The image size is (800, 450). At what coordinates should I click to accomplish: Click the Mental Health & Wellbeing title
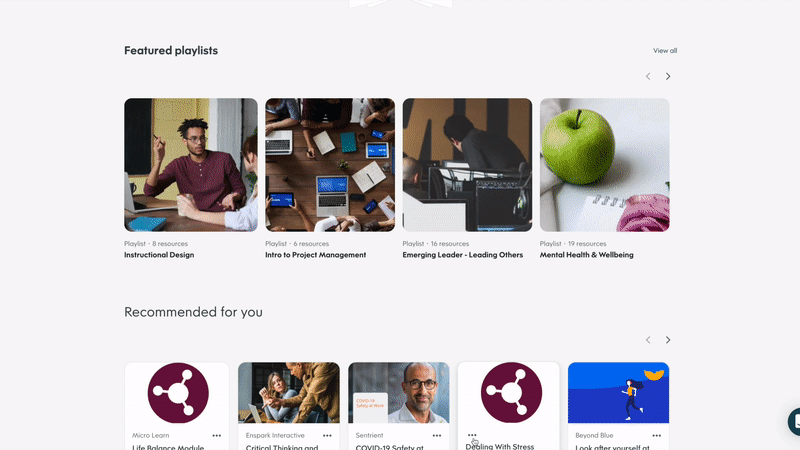[x=586, y=255]
